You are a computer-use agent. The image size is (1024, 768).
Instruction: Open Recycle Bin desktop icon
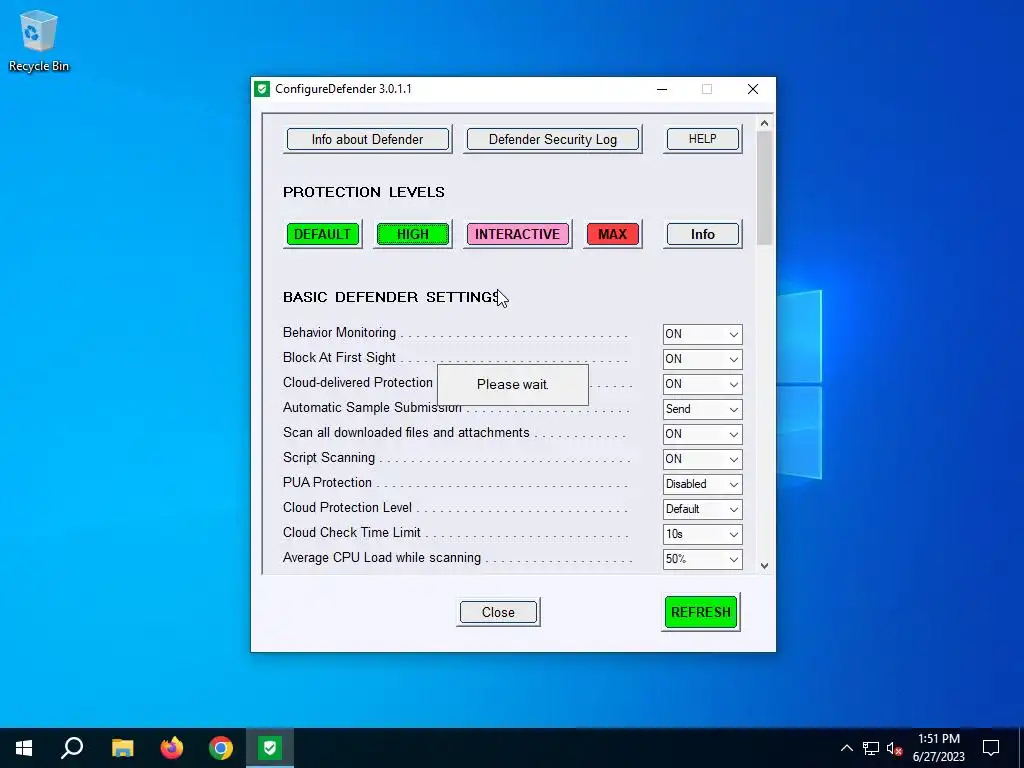(x=39, y=40)
